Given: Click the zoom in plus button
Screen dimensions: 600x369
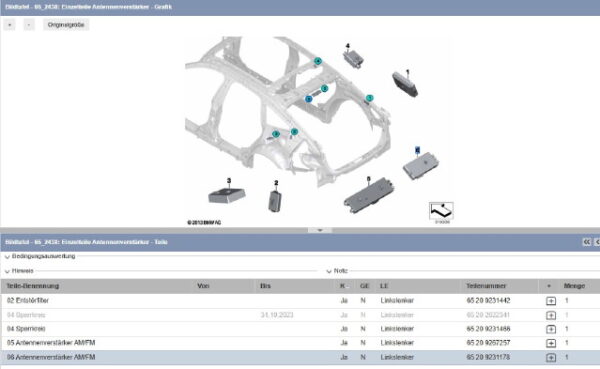Looking at the screenshot, I should pos(10,25).
